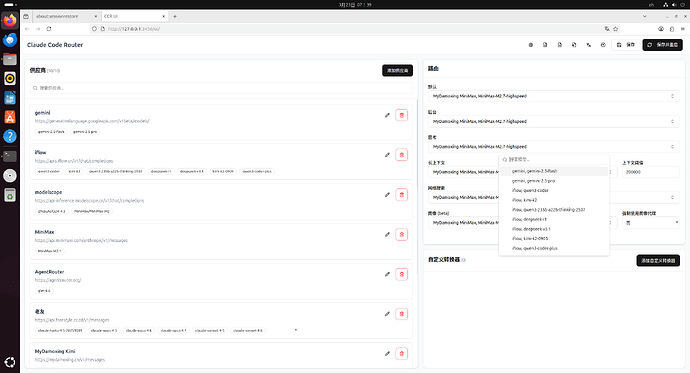Reload the page in Firefox

click(x=49, y=29)
